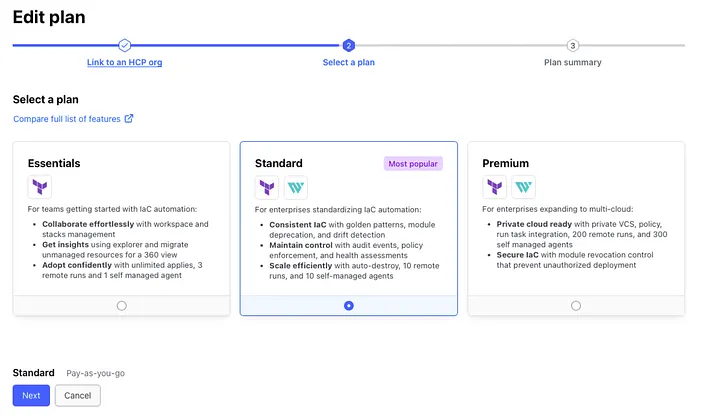Click the Premium plan card heading
The height and width of the screenshot is (418, 720).
(x=505, y=163)
